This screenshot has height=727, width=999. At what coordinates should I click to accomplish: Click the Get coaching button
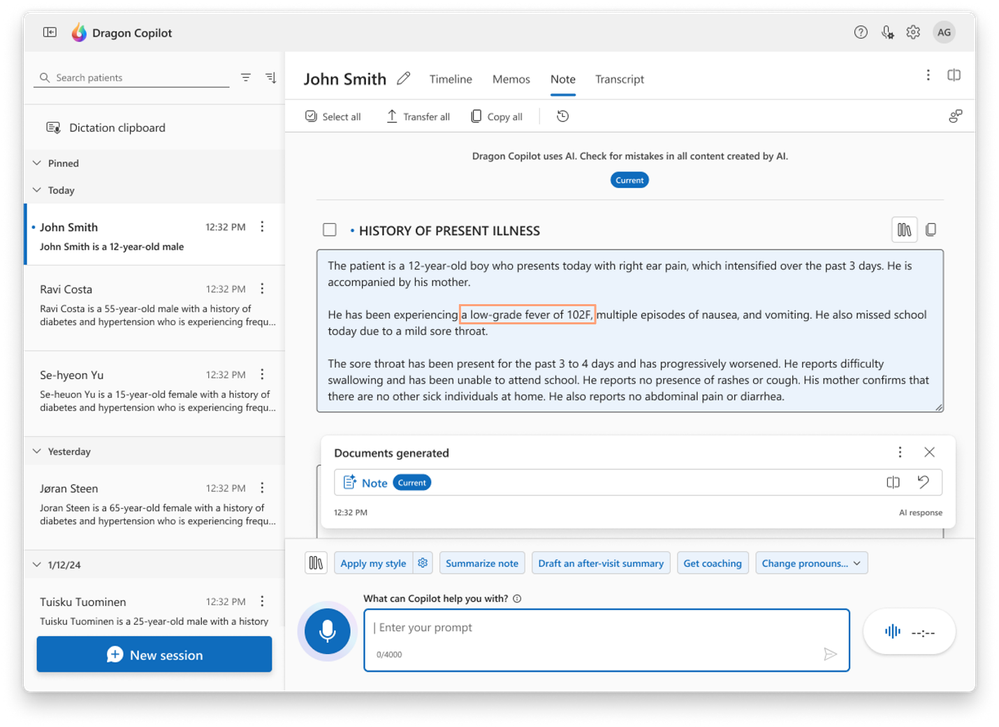[712, 563]
